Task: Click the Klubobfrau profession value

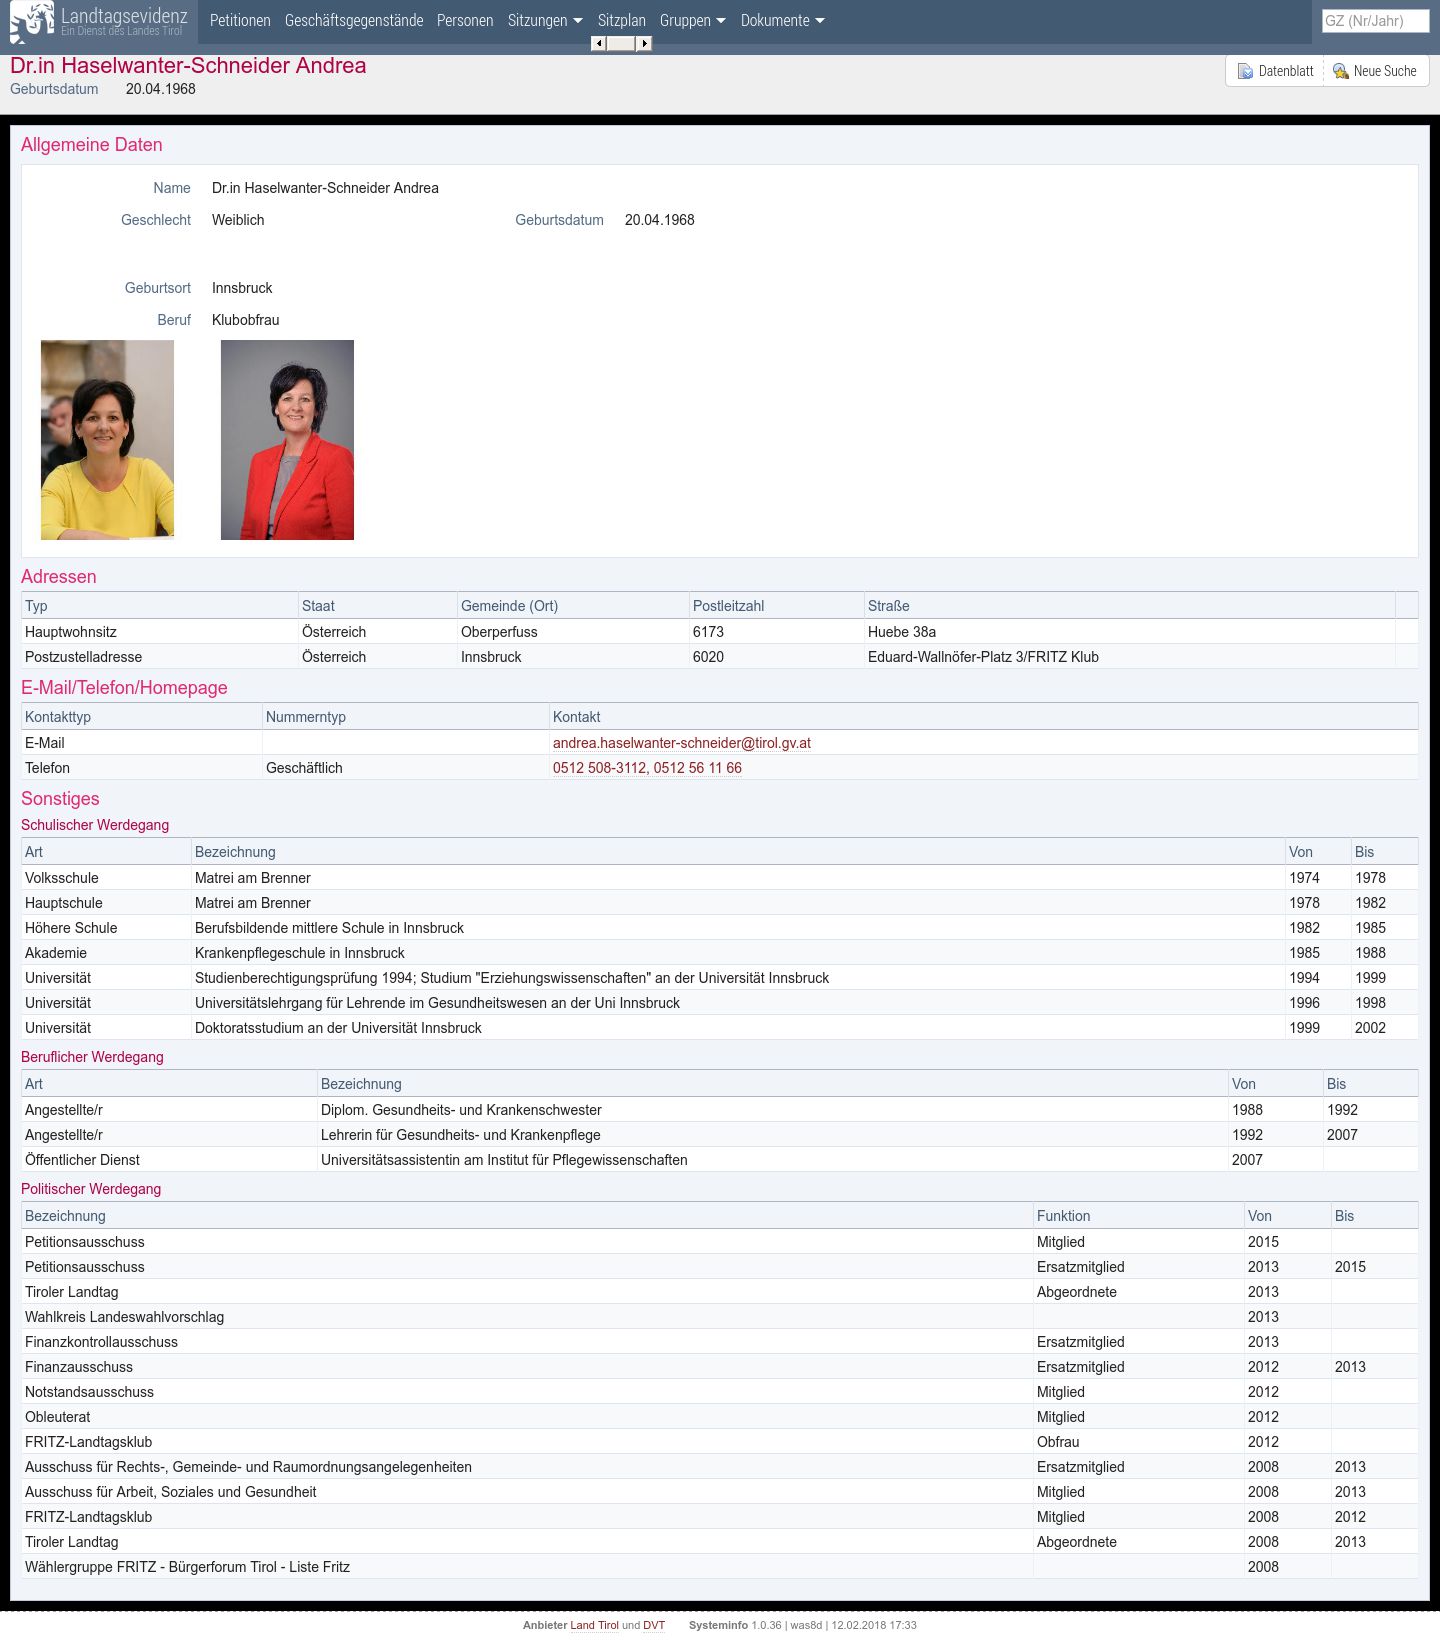Action: pyautogui.click(x=246, y=320)
